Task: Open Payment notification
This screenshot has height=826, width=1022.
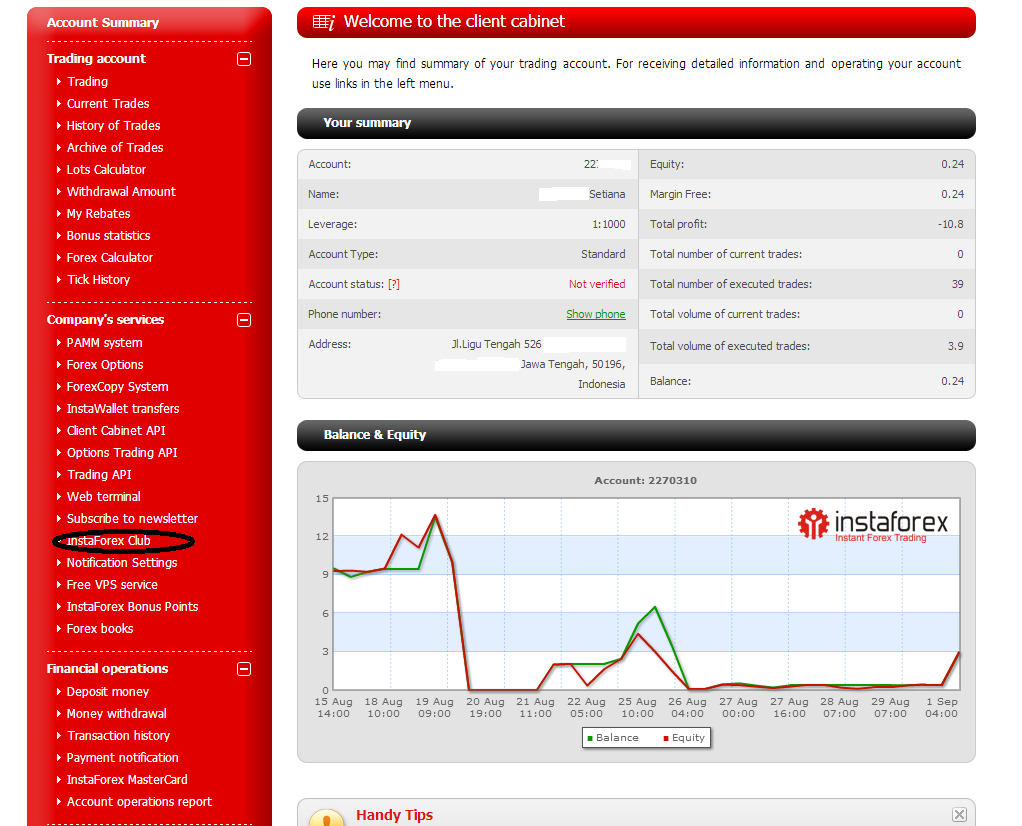Action: pyautogui.click(x=123, y=758)
